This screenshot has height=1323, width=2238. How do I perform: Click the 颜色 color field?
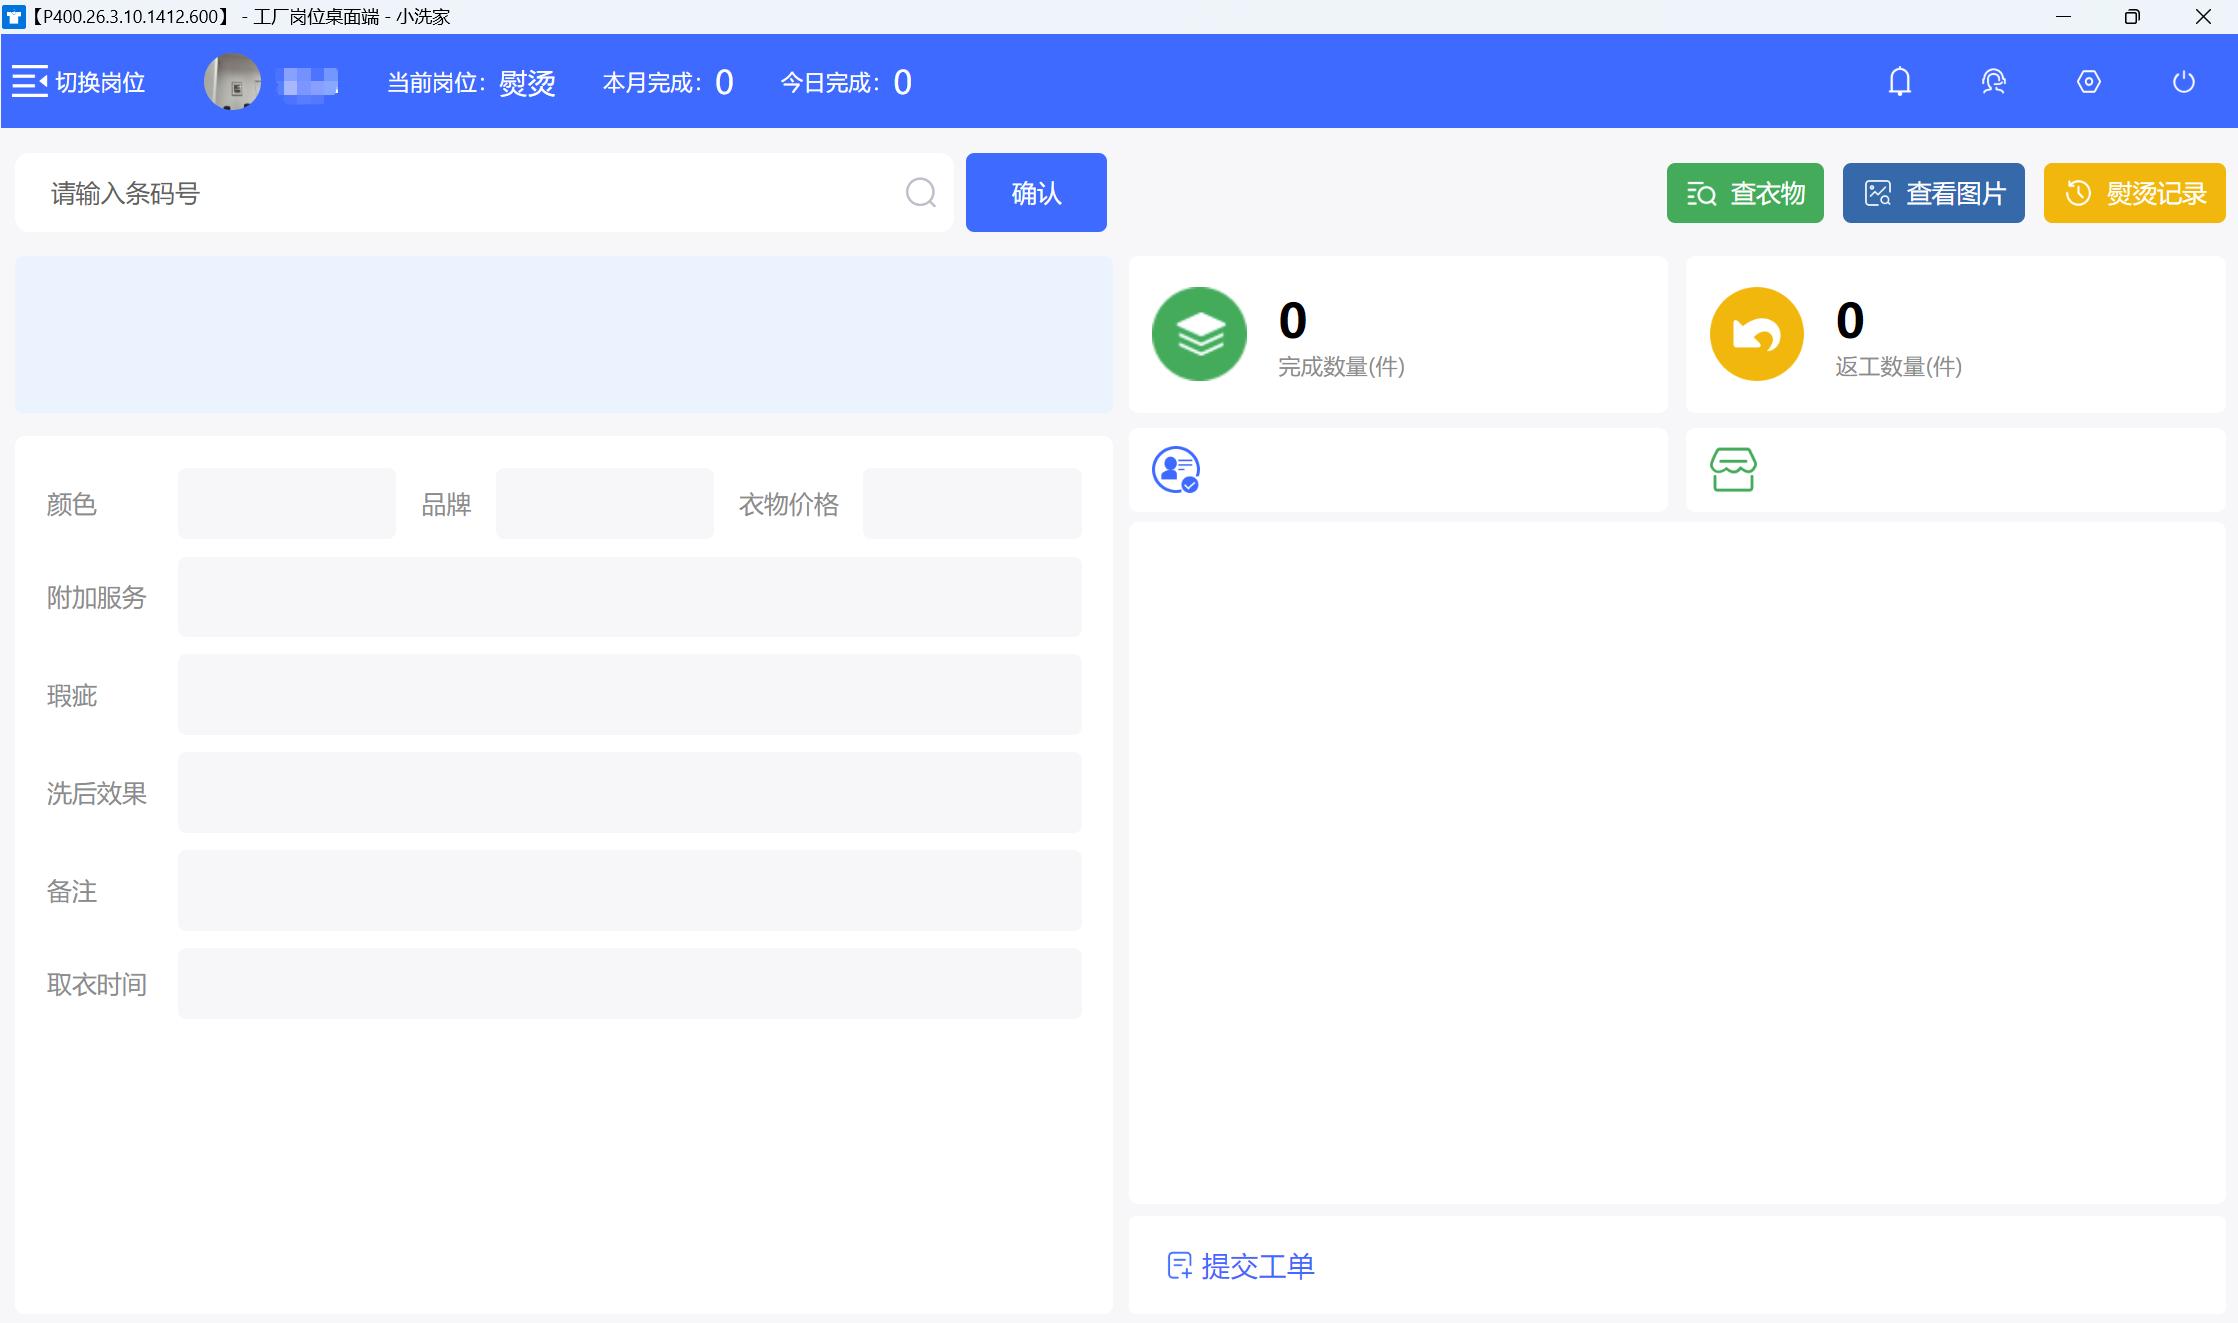[x=286, y=504]
